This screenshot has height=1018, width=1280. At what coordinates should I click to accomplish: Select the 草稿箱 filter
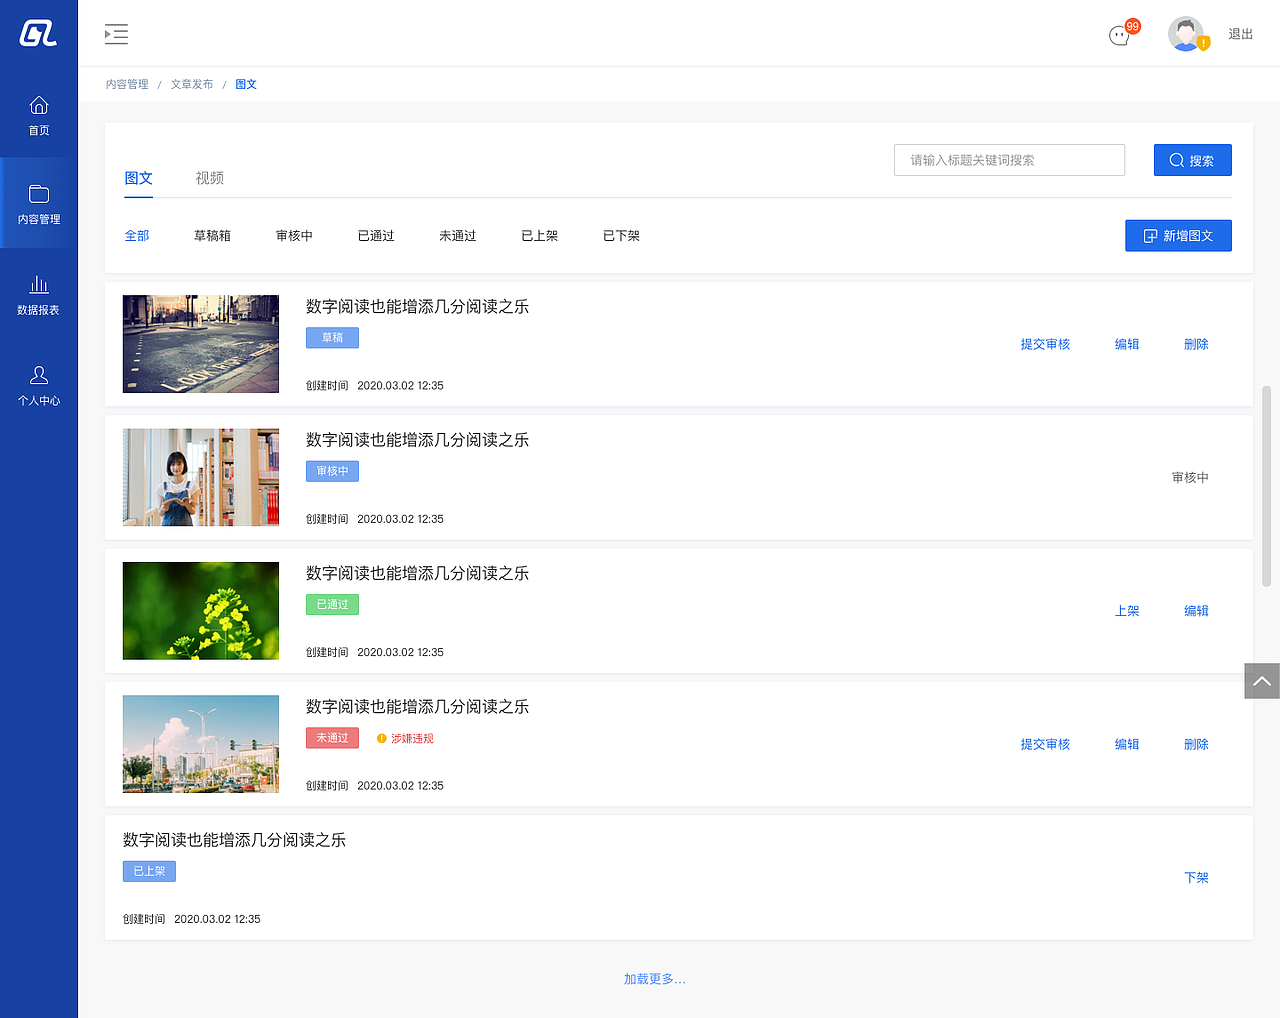(x=212, y=235)
